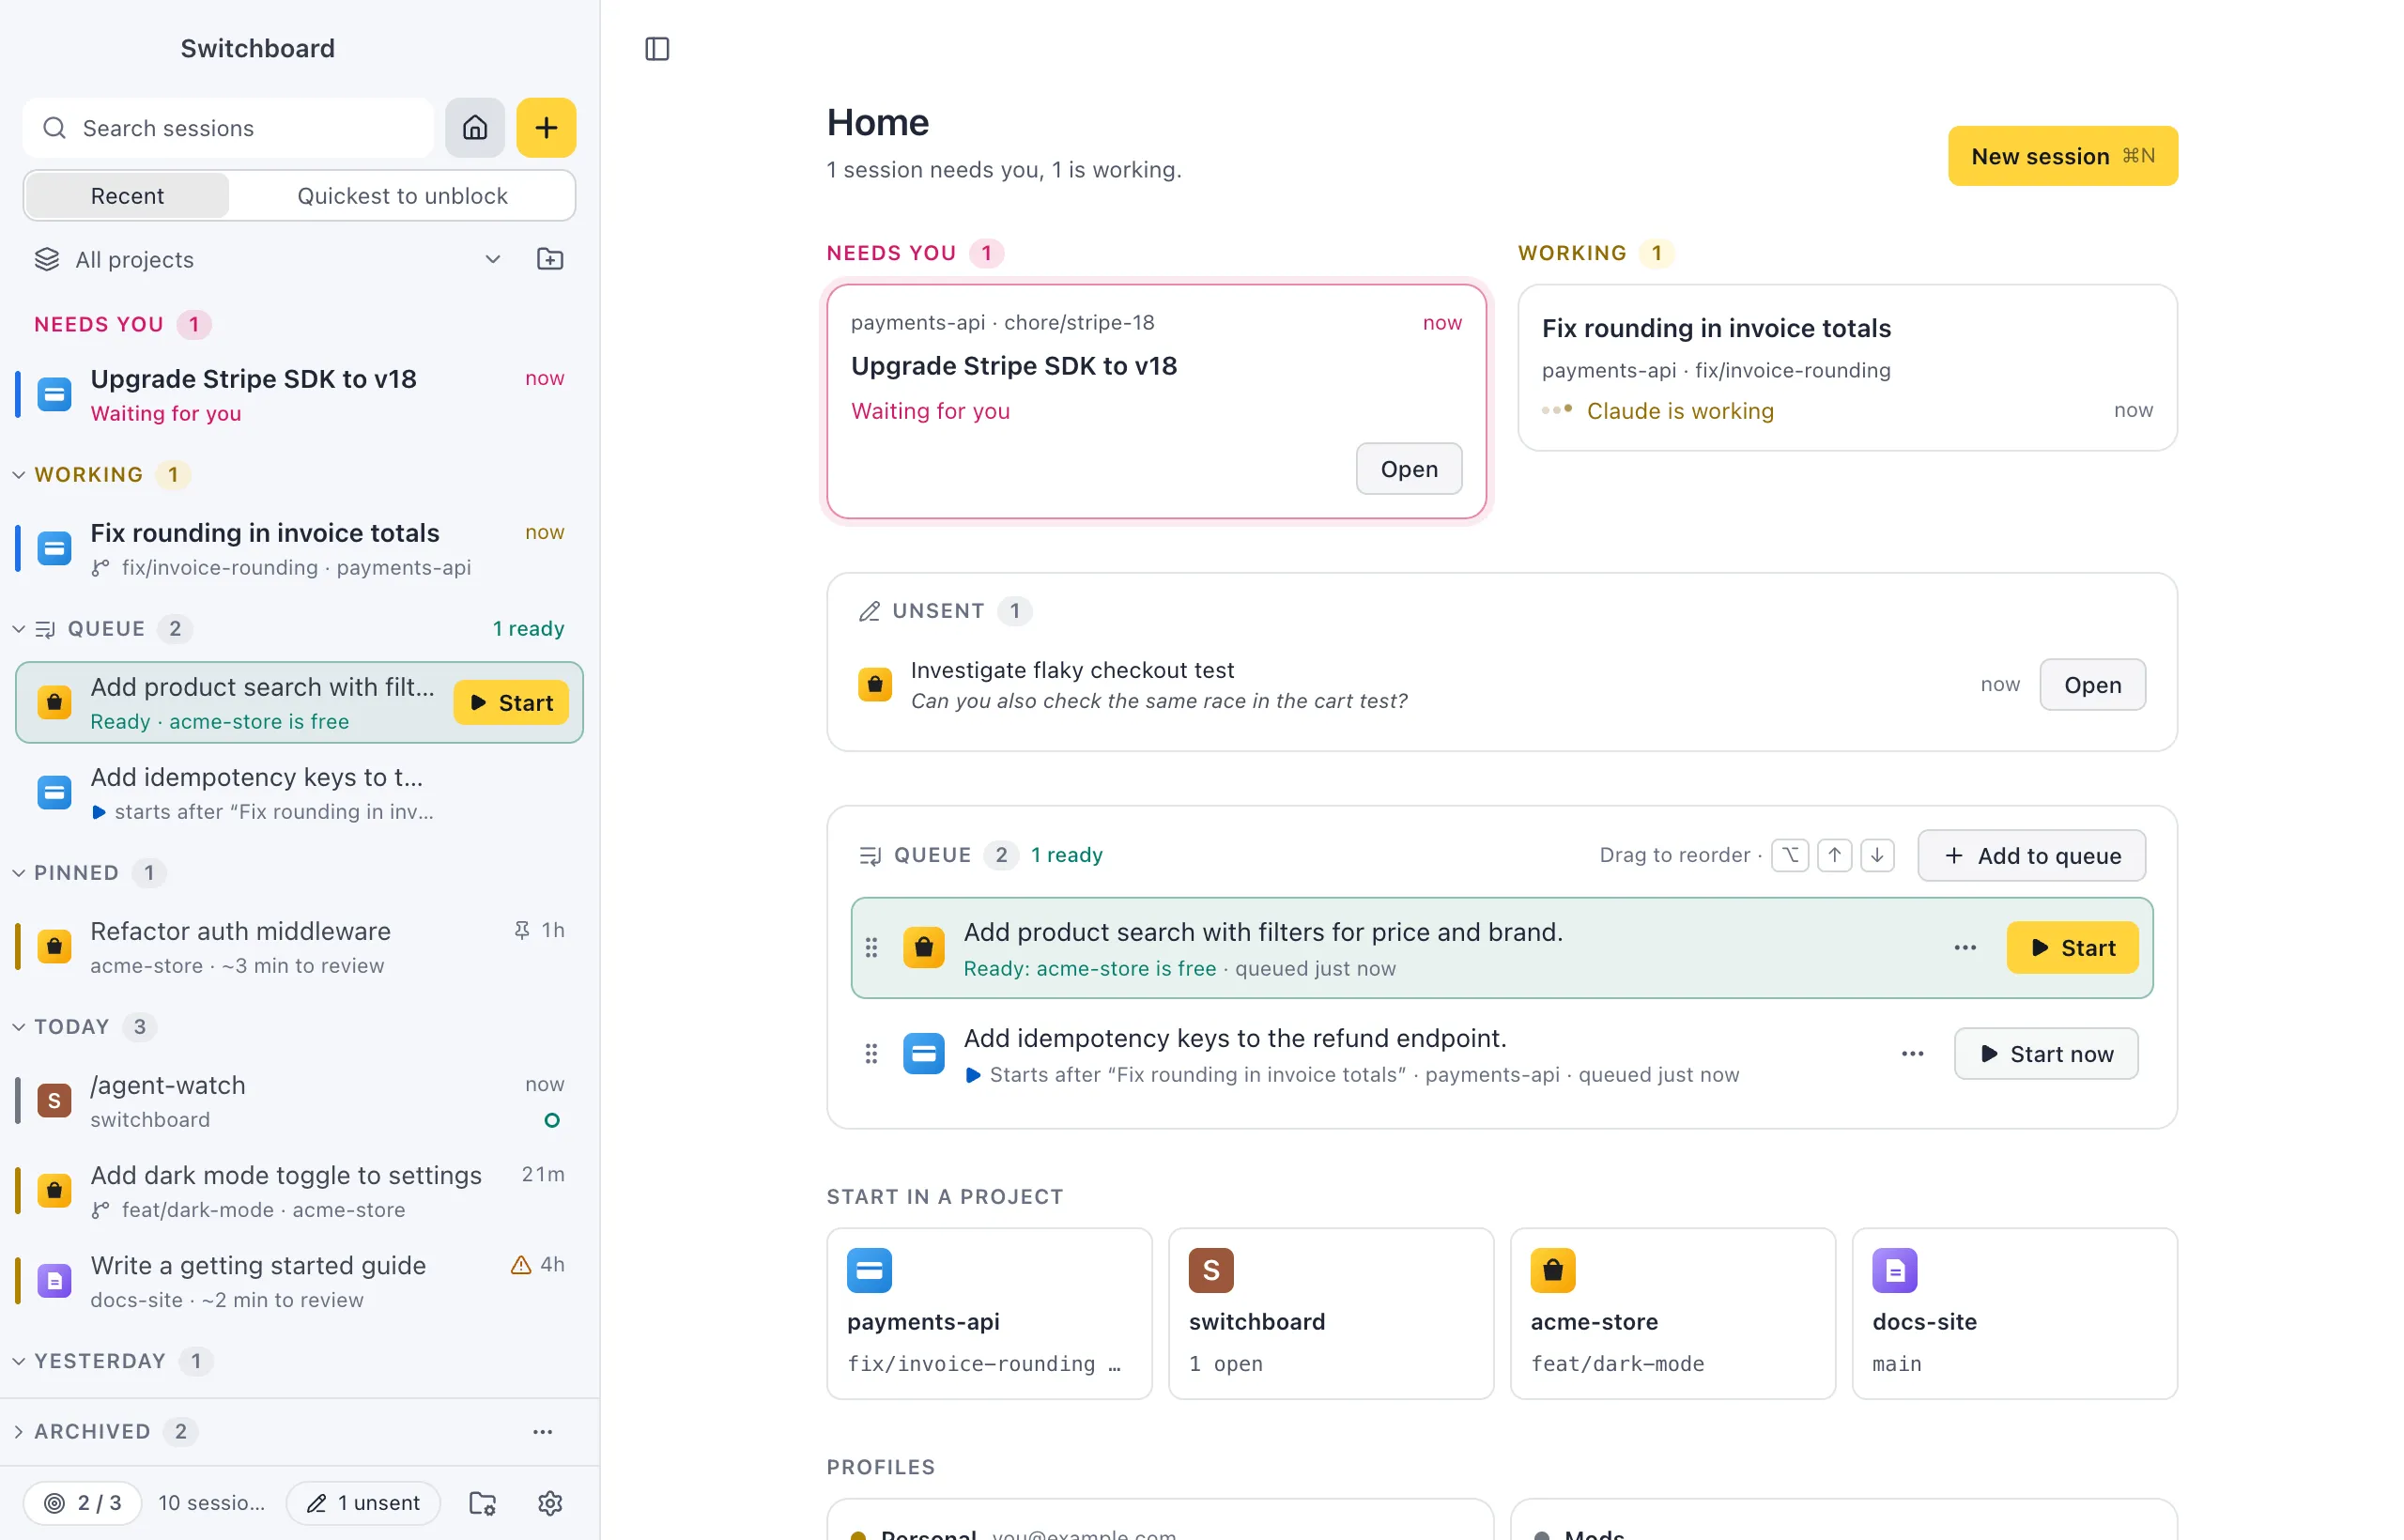This screenshot has height=1540, width=2404.
Task: Click Start in sidebar queue item
Action: [511, 702]
